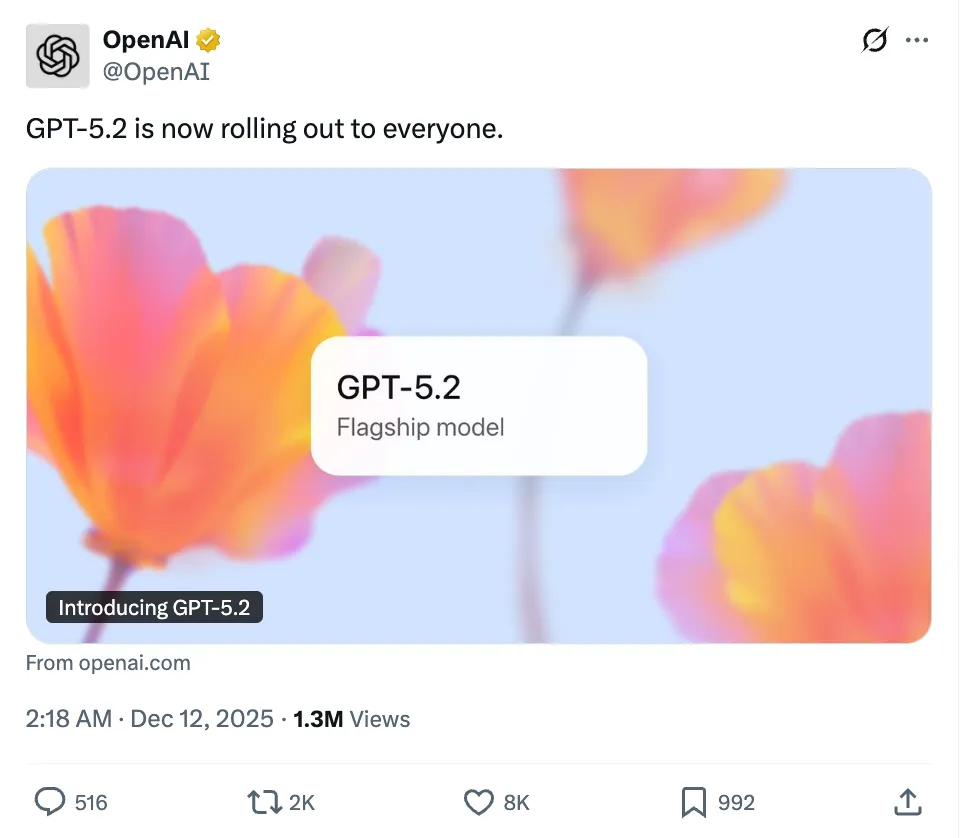Click the Introducing GPT-5.2 caption label

point(154,607)
